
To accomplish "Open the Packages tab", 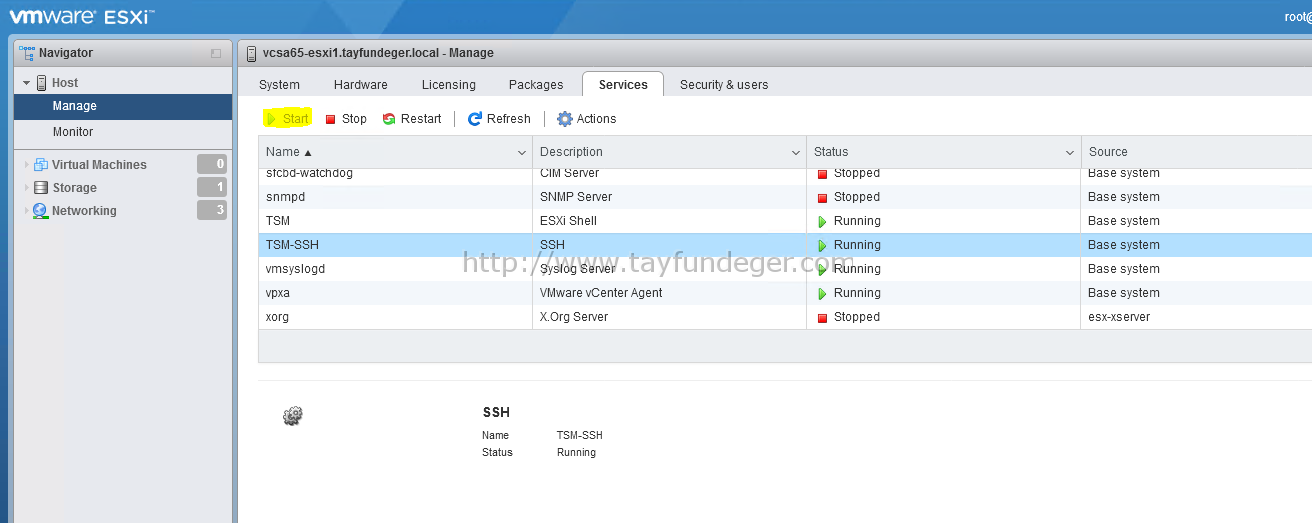I will point(536,85).
